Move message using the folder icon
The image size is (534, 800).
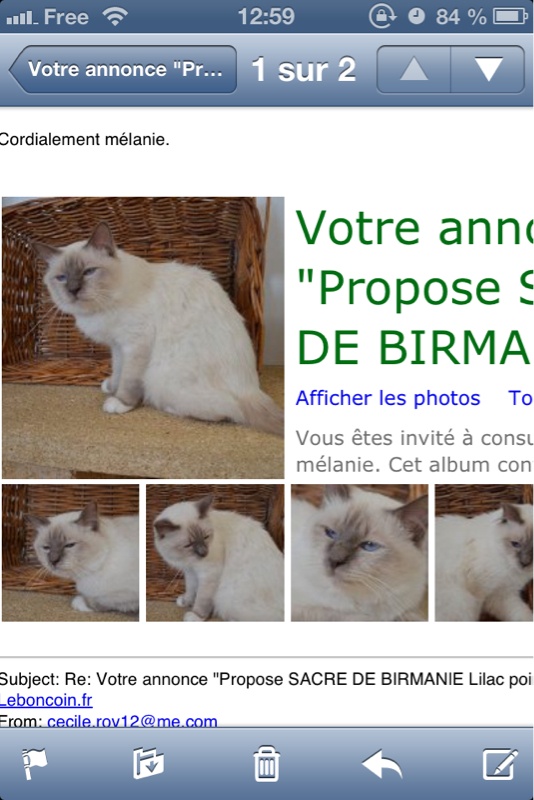(148, 763)
